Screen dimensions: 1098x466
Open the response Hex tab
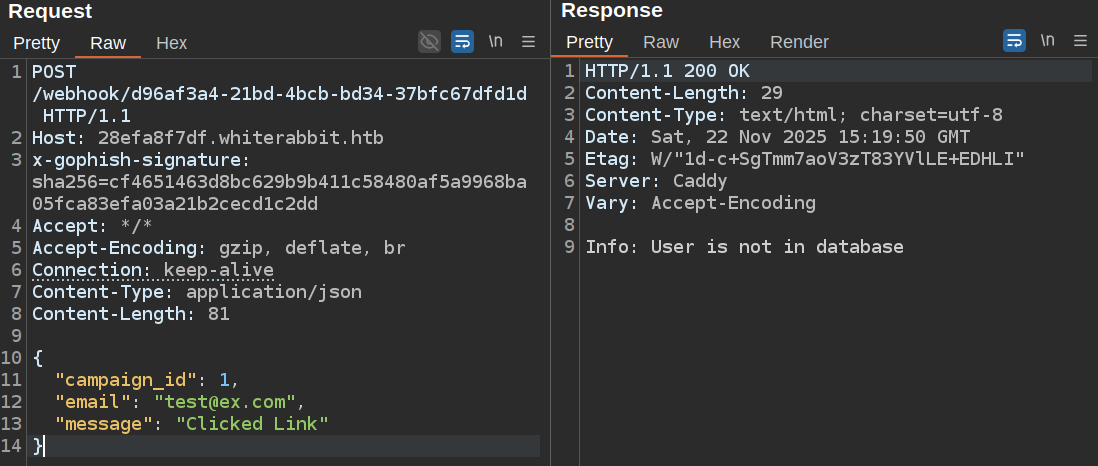coord(724,42)
